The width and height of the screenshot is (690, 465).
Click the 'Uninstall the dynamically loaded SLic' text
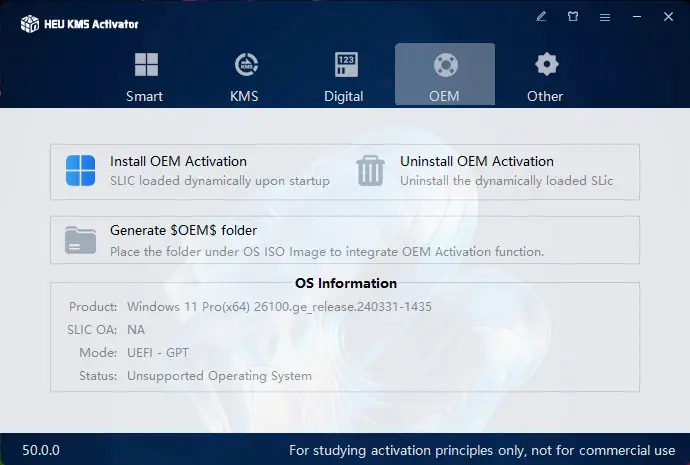[x=506, y=181]
